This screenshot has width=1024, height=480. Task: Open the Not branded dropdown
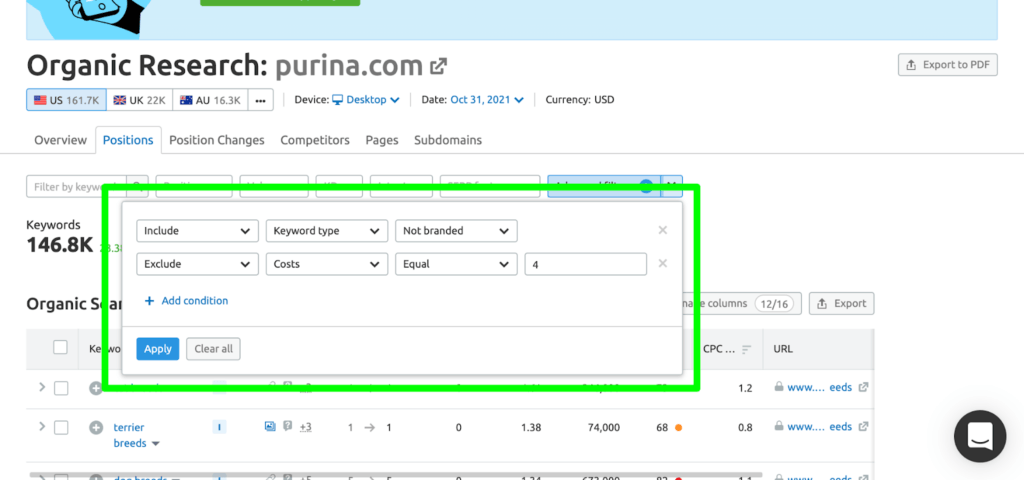(456, 230)
